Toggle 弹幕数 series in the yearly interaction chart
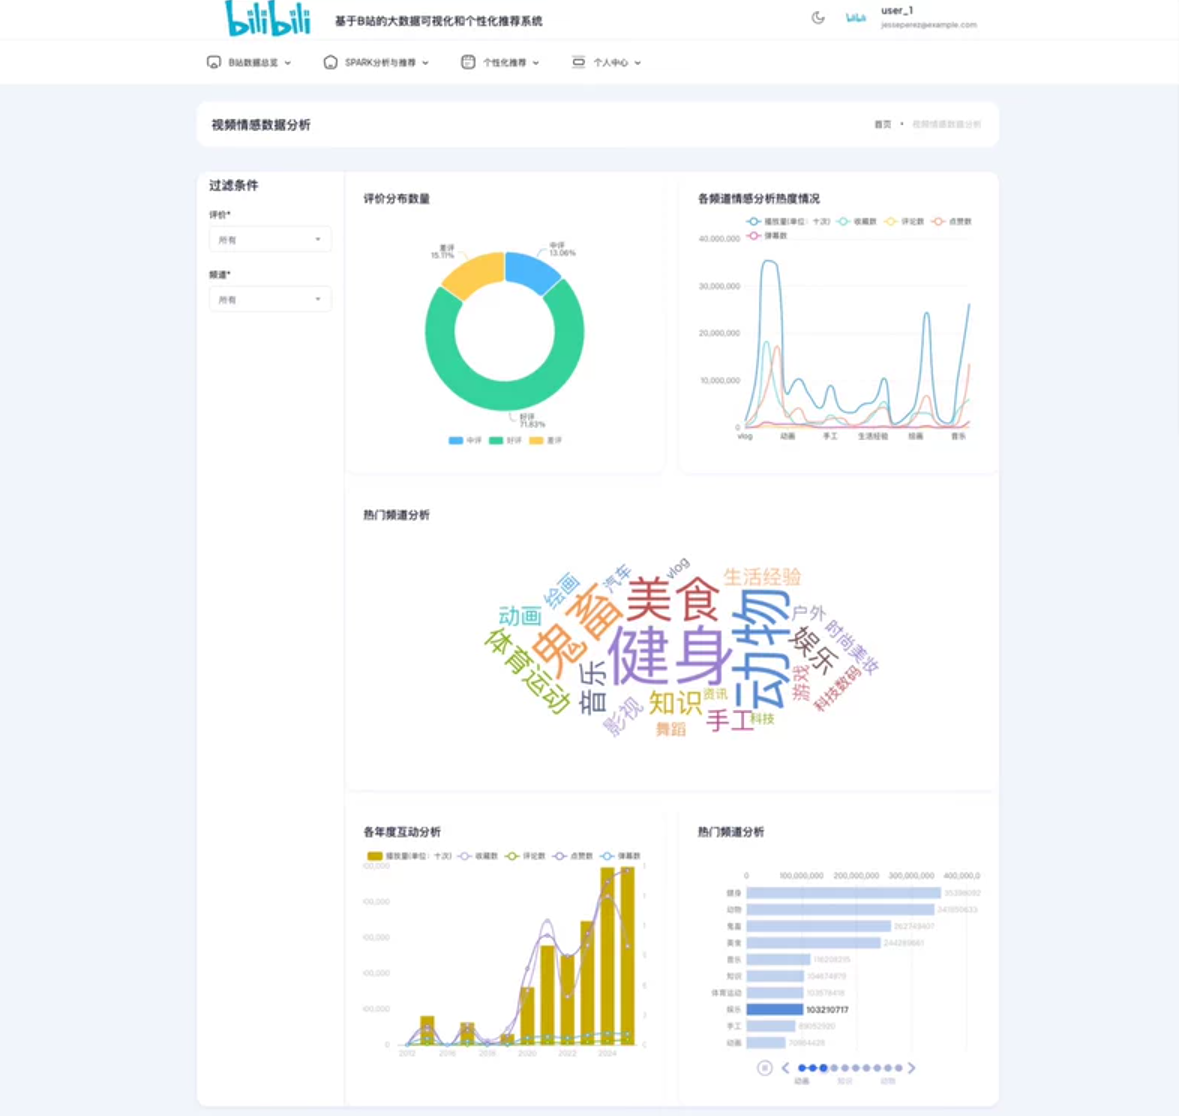This screenshot has width=1179, height=1116. click(620, 856)
